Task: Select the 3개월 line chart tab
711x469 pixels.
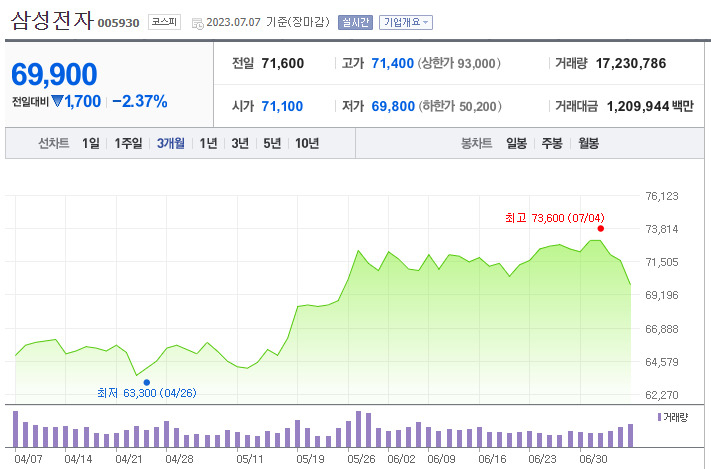Action: [170, 143]
